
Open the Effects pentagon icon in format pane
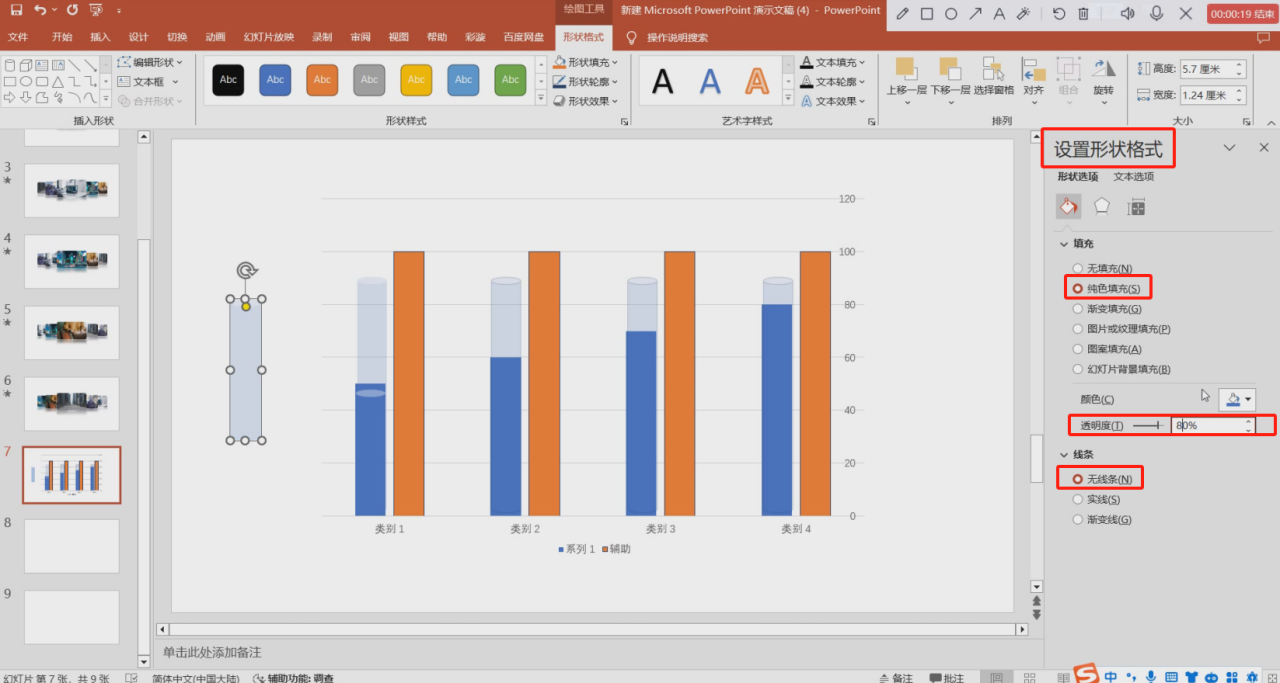click(x=1101, y=207)
